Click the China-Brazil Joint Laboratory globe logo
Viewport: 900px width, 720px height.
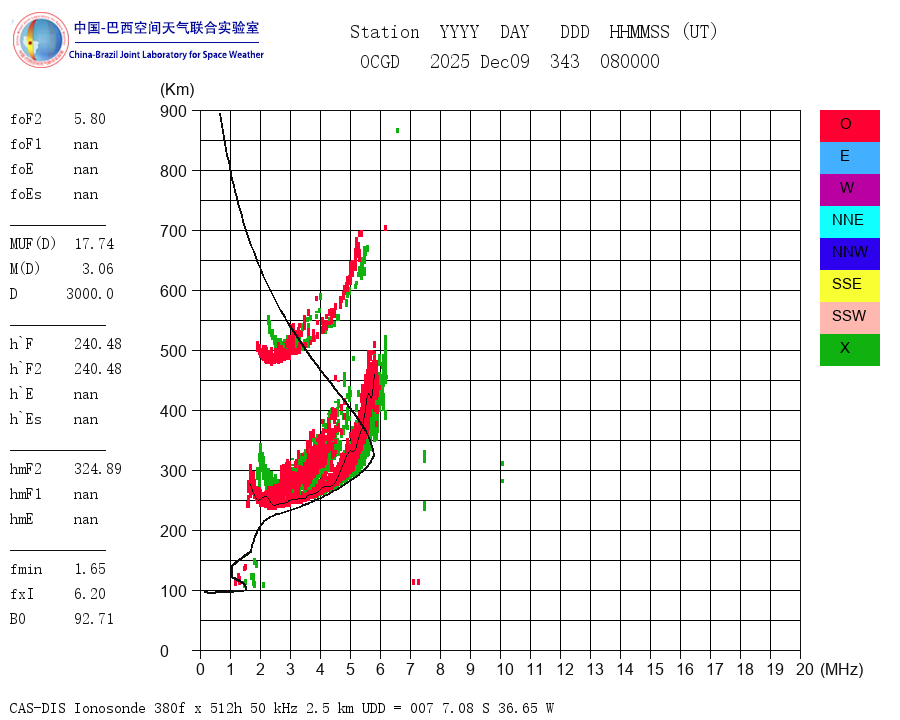pyautogui.click(x=40, y=40)
